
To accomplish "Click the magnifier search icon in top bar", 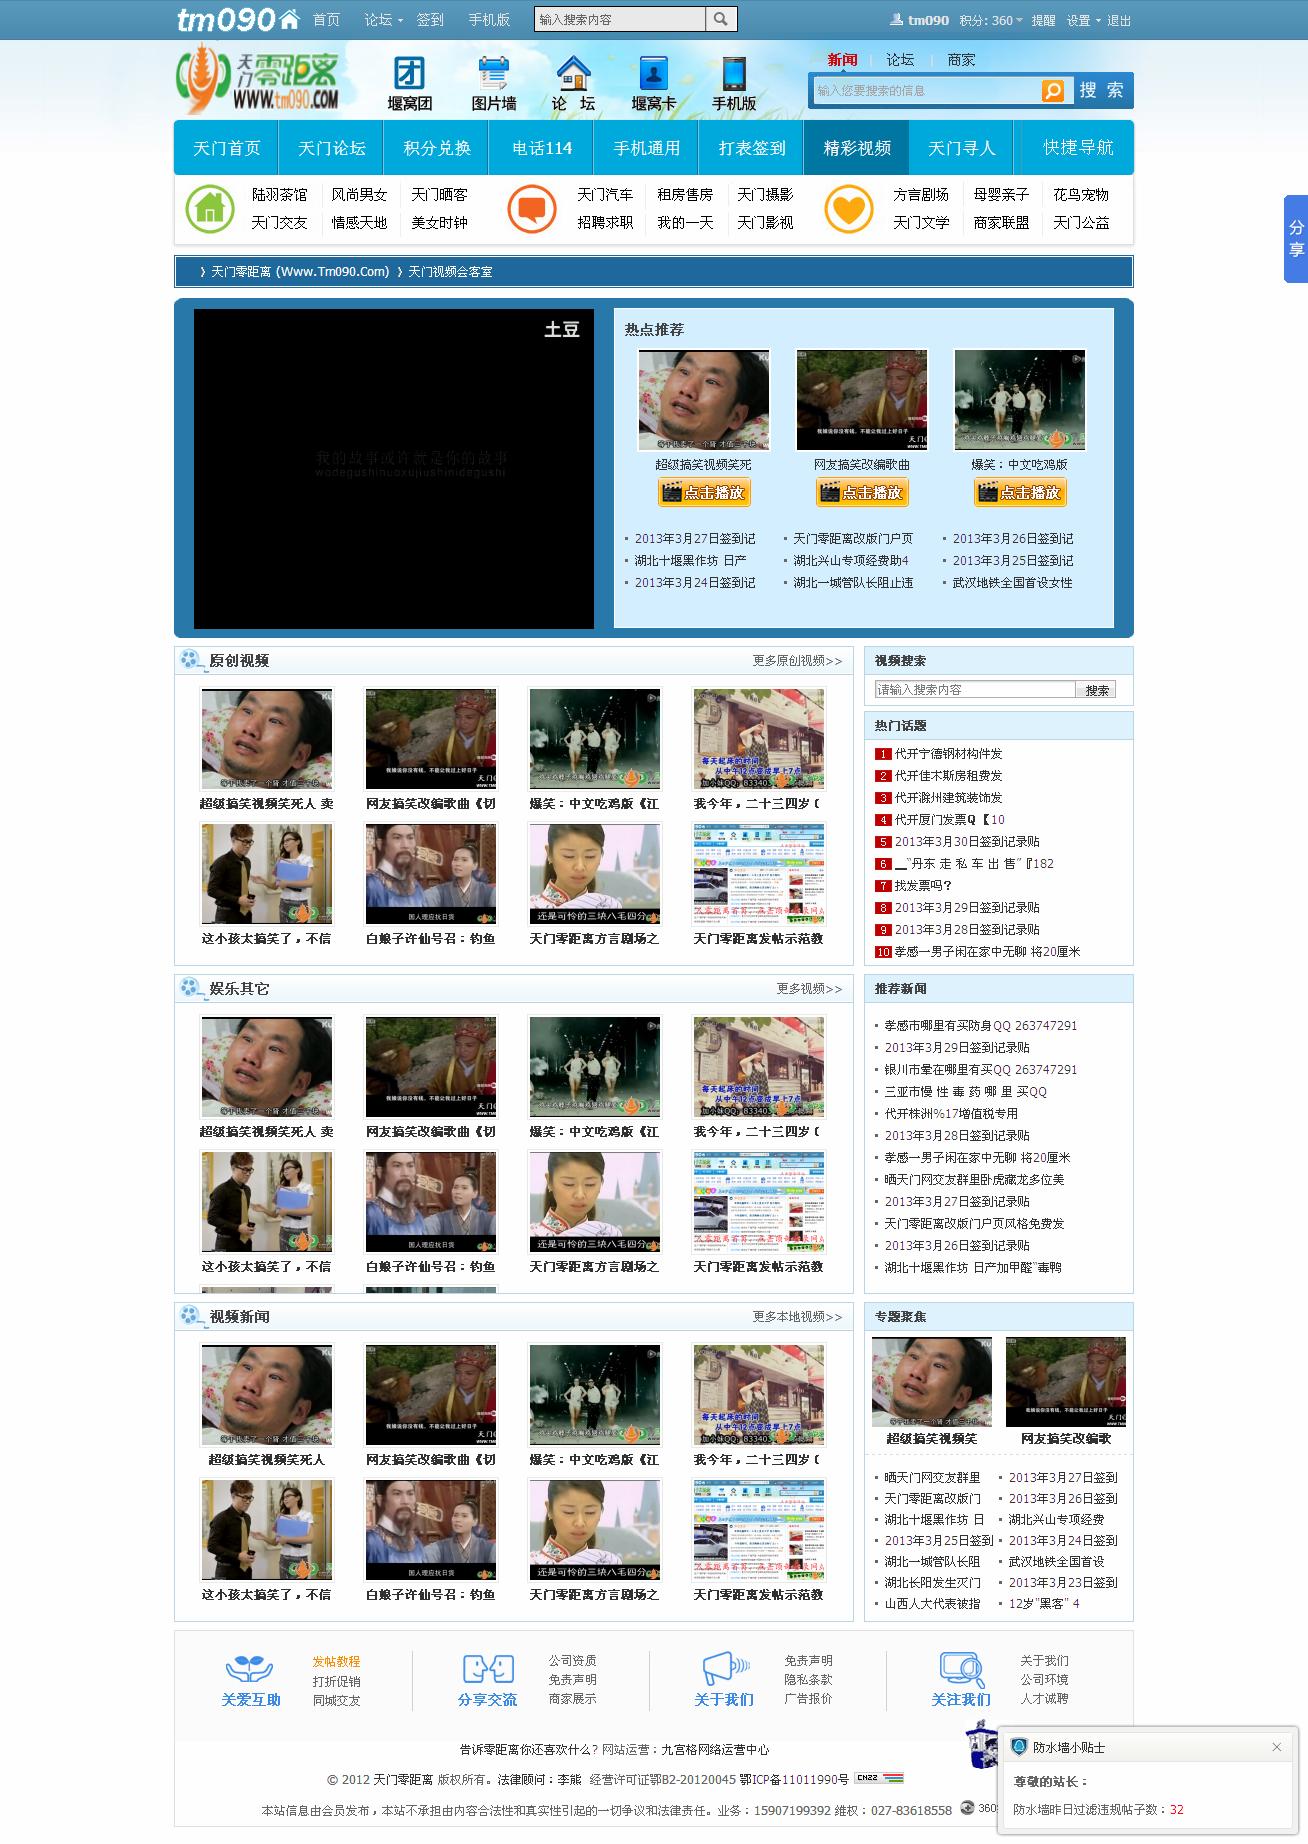I will (x=721, y=19).
